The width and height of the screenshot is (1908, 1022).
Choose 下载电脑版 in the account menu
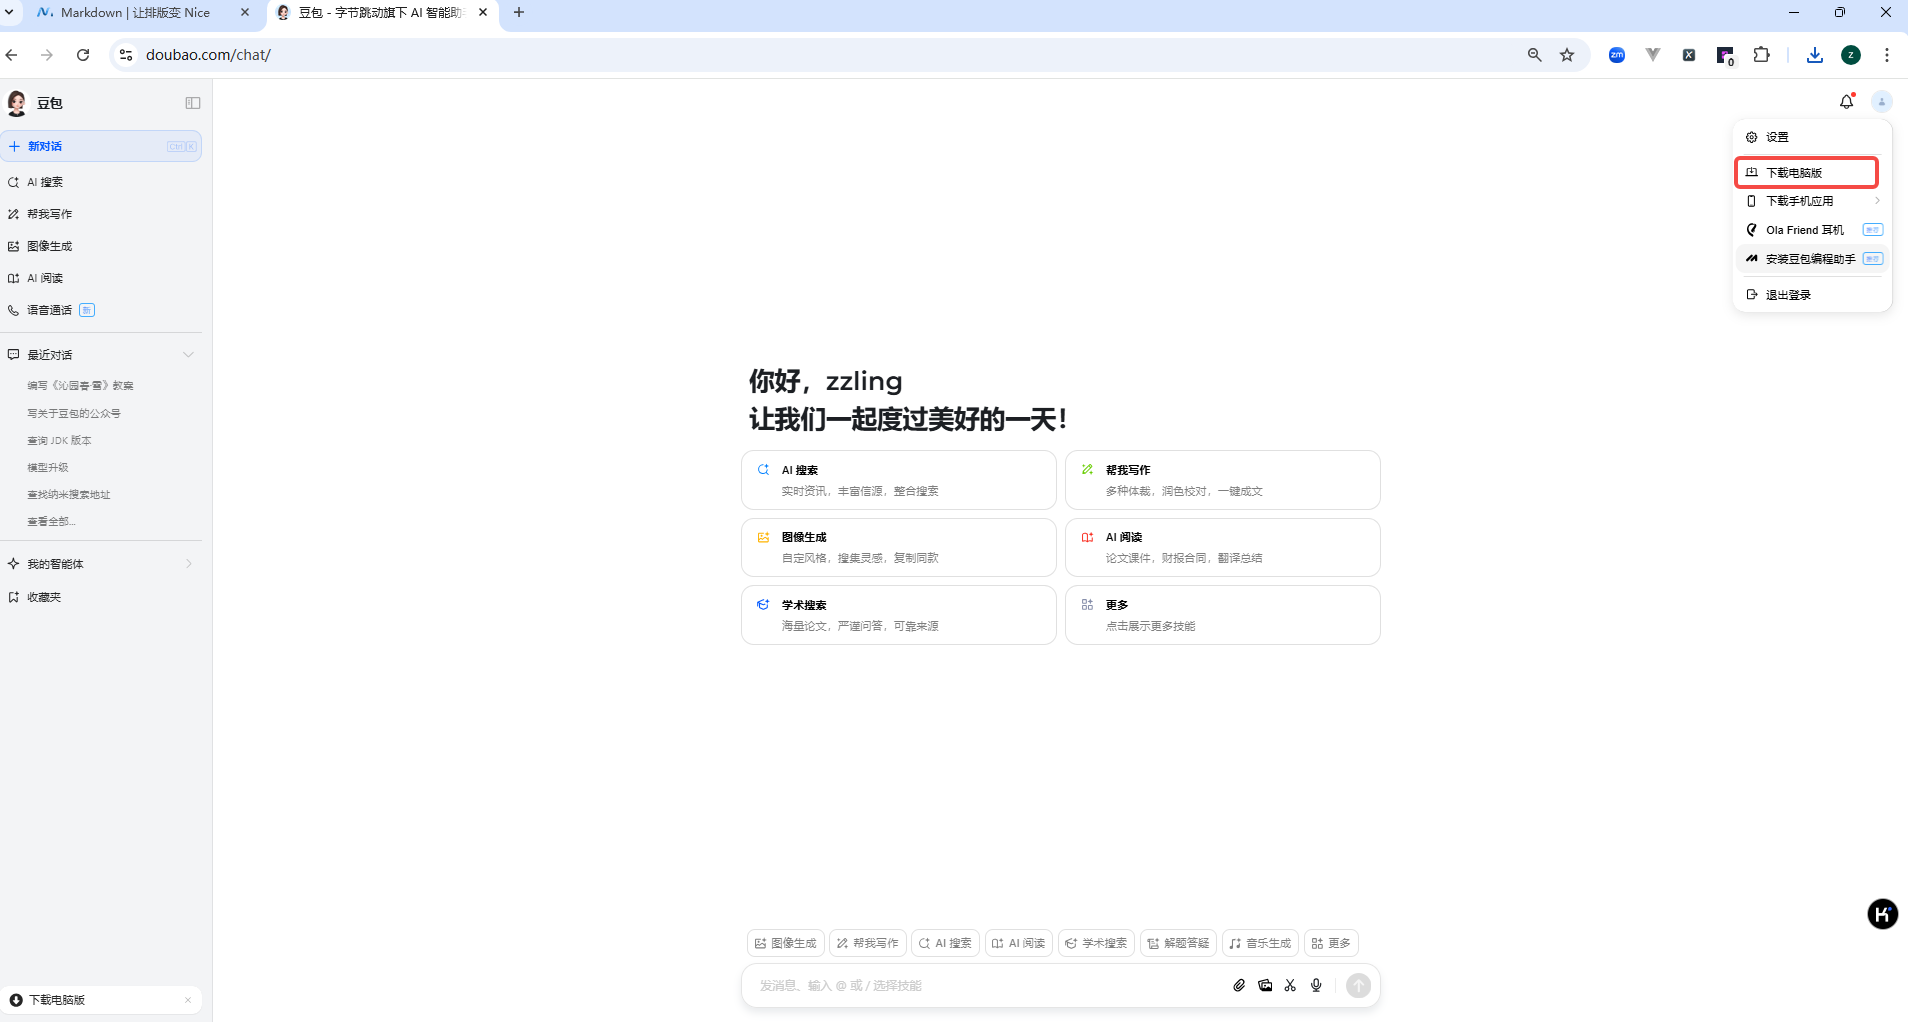1807,173
